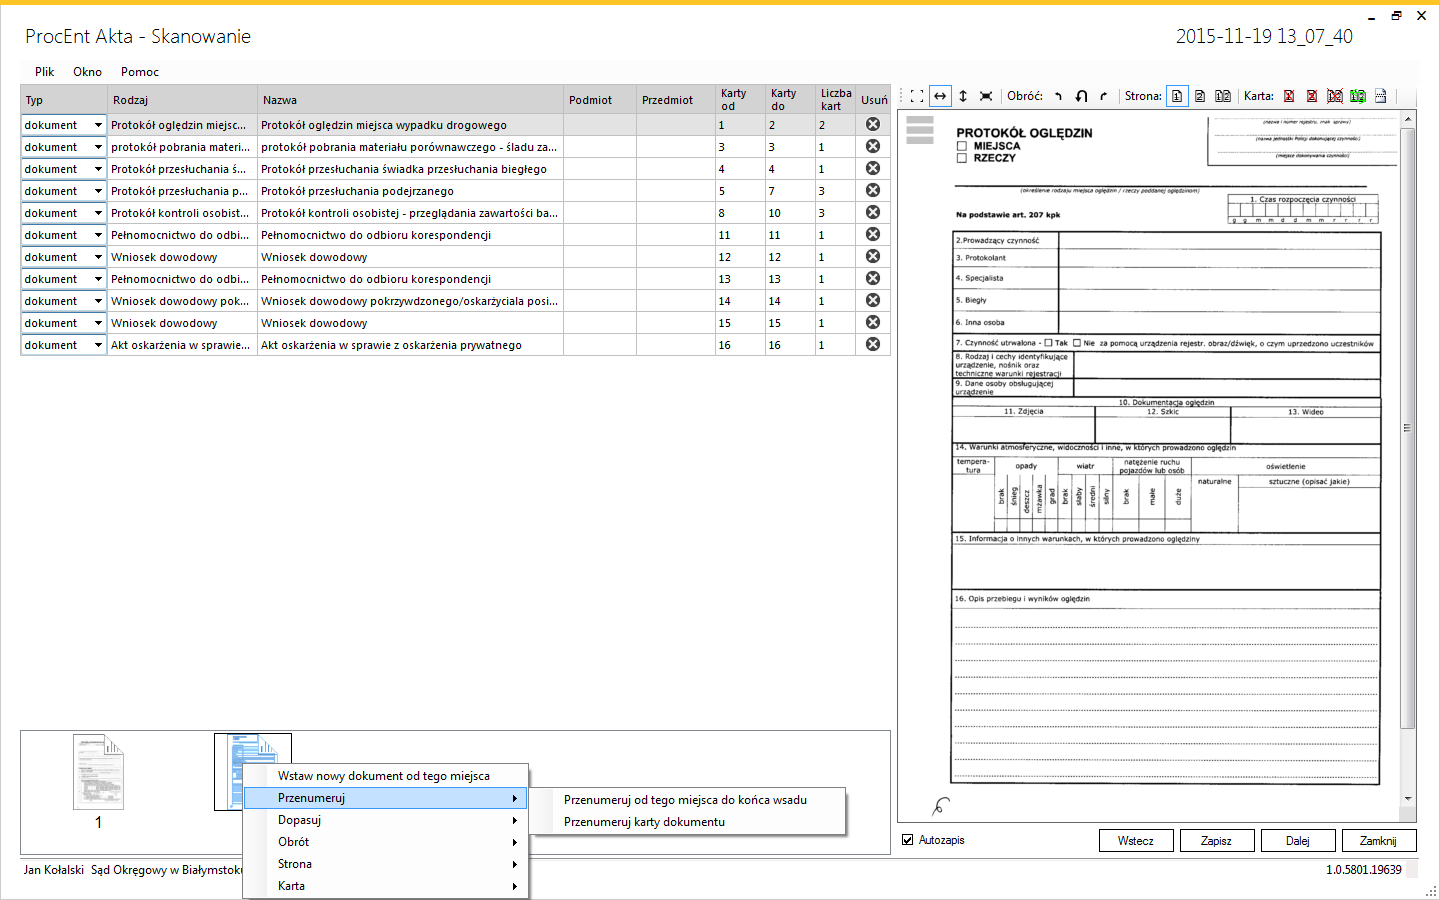1440x900 pixels.
Task: Delete the Pełnomocnictwo row with Karty od 11
Action: tap(873, 234)
